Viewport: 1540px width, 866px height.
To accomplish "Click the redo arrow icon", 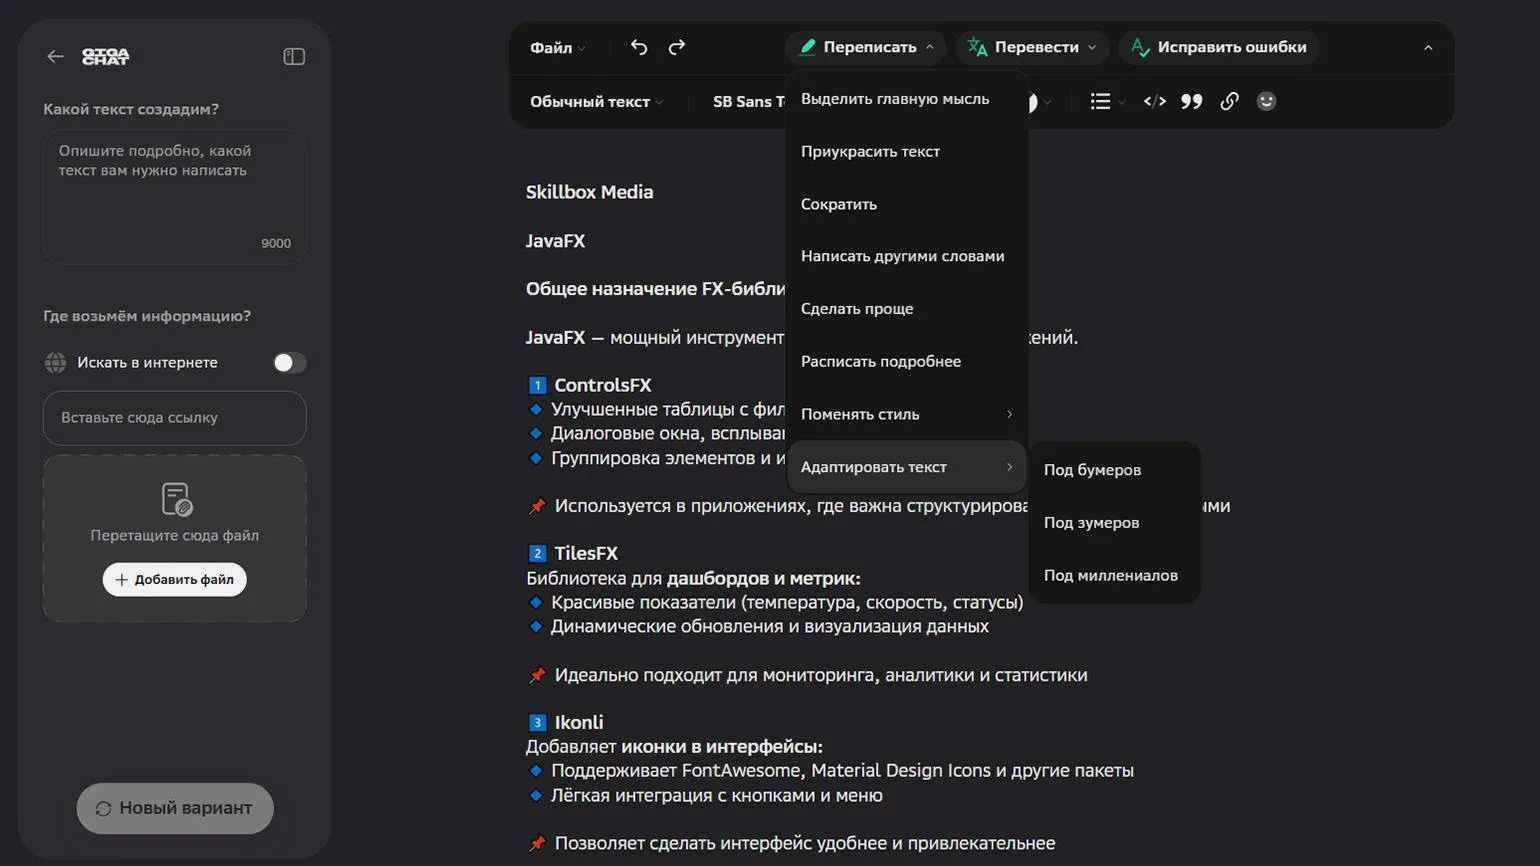I will [677, 47].
